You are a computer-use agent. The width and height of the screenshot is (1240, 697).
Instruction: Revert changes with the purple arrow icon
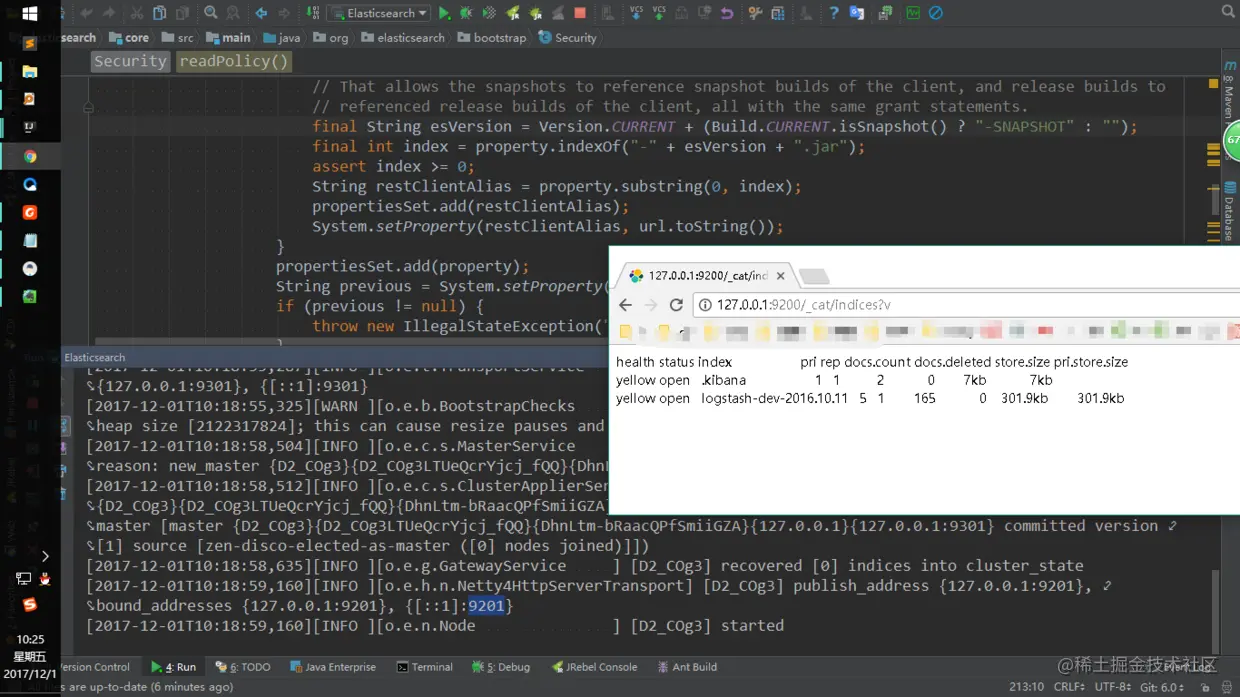[x=727, y=13]
